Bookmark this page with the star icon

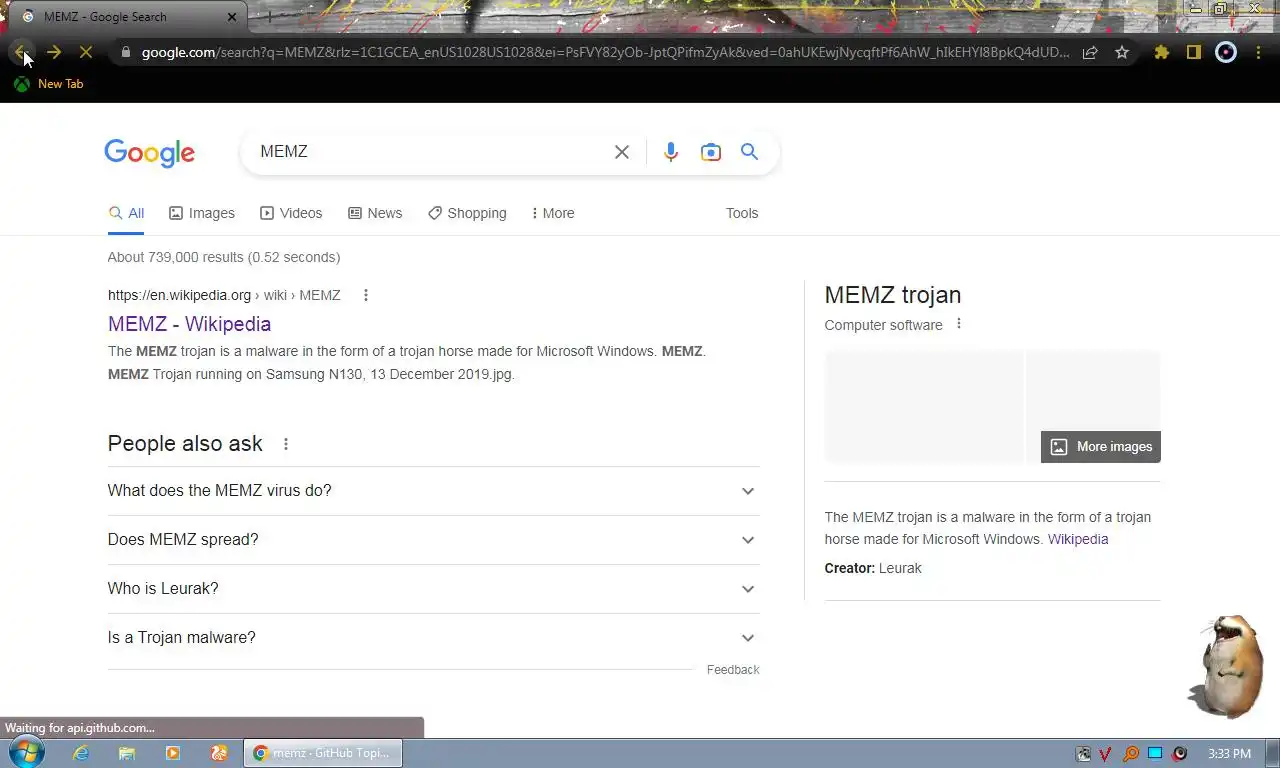pyautogui.click(x=1122, y=52)
